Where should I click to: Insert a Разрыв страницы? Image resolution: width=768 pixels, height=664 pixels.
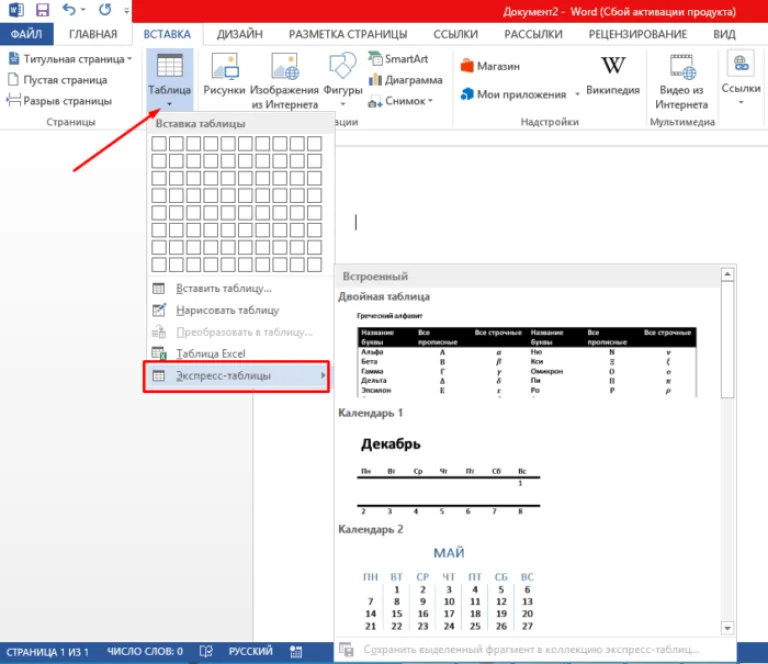pos(59,101)
